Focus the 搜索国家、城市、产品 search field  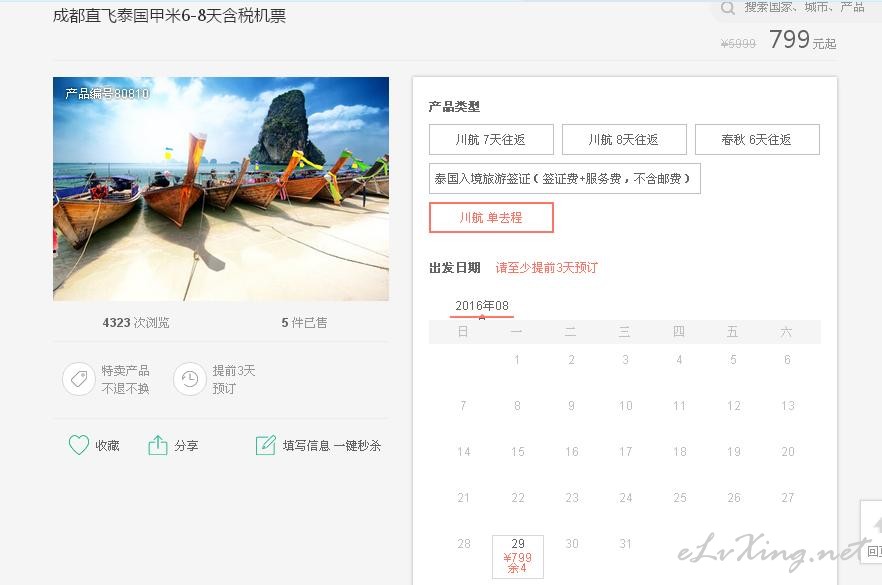click(x=804, y=7)
